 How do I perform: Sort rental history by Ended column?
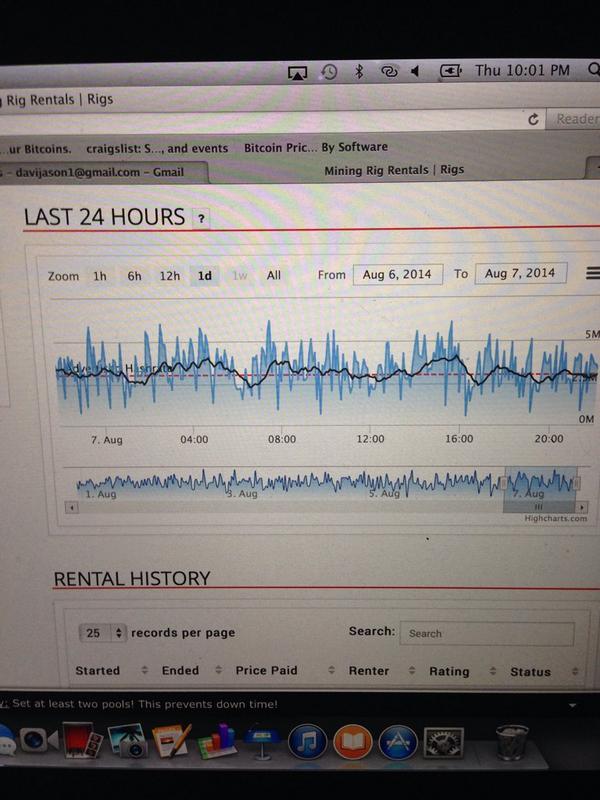[x=192, y=670]
